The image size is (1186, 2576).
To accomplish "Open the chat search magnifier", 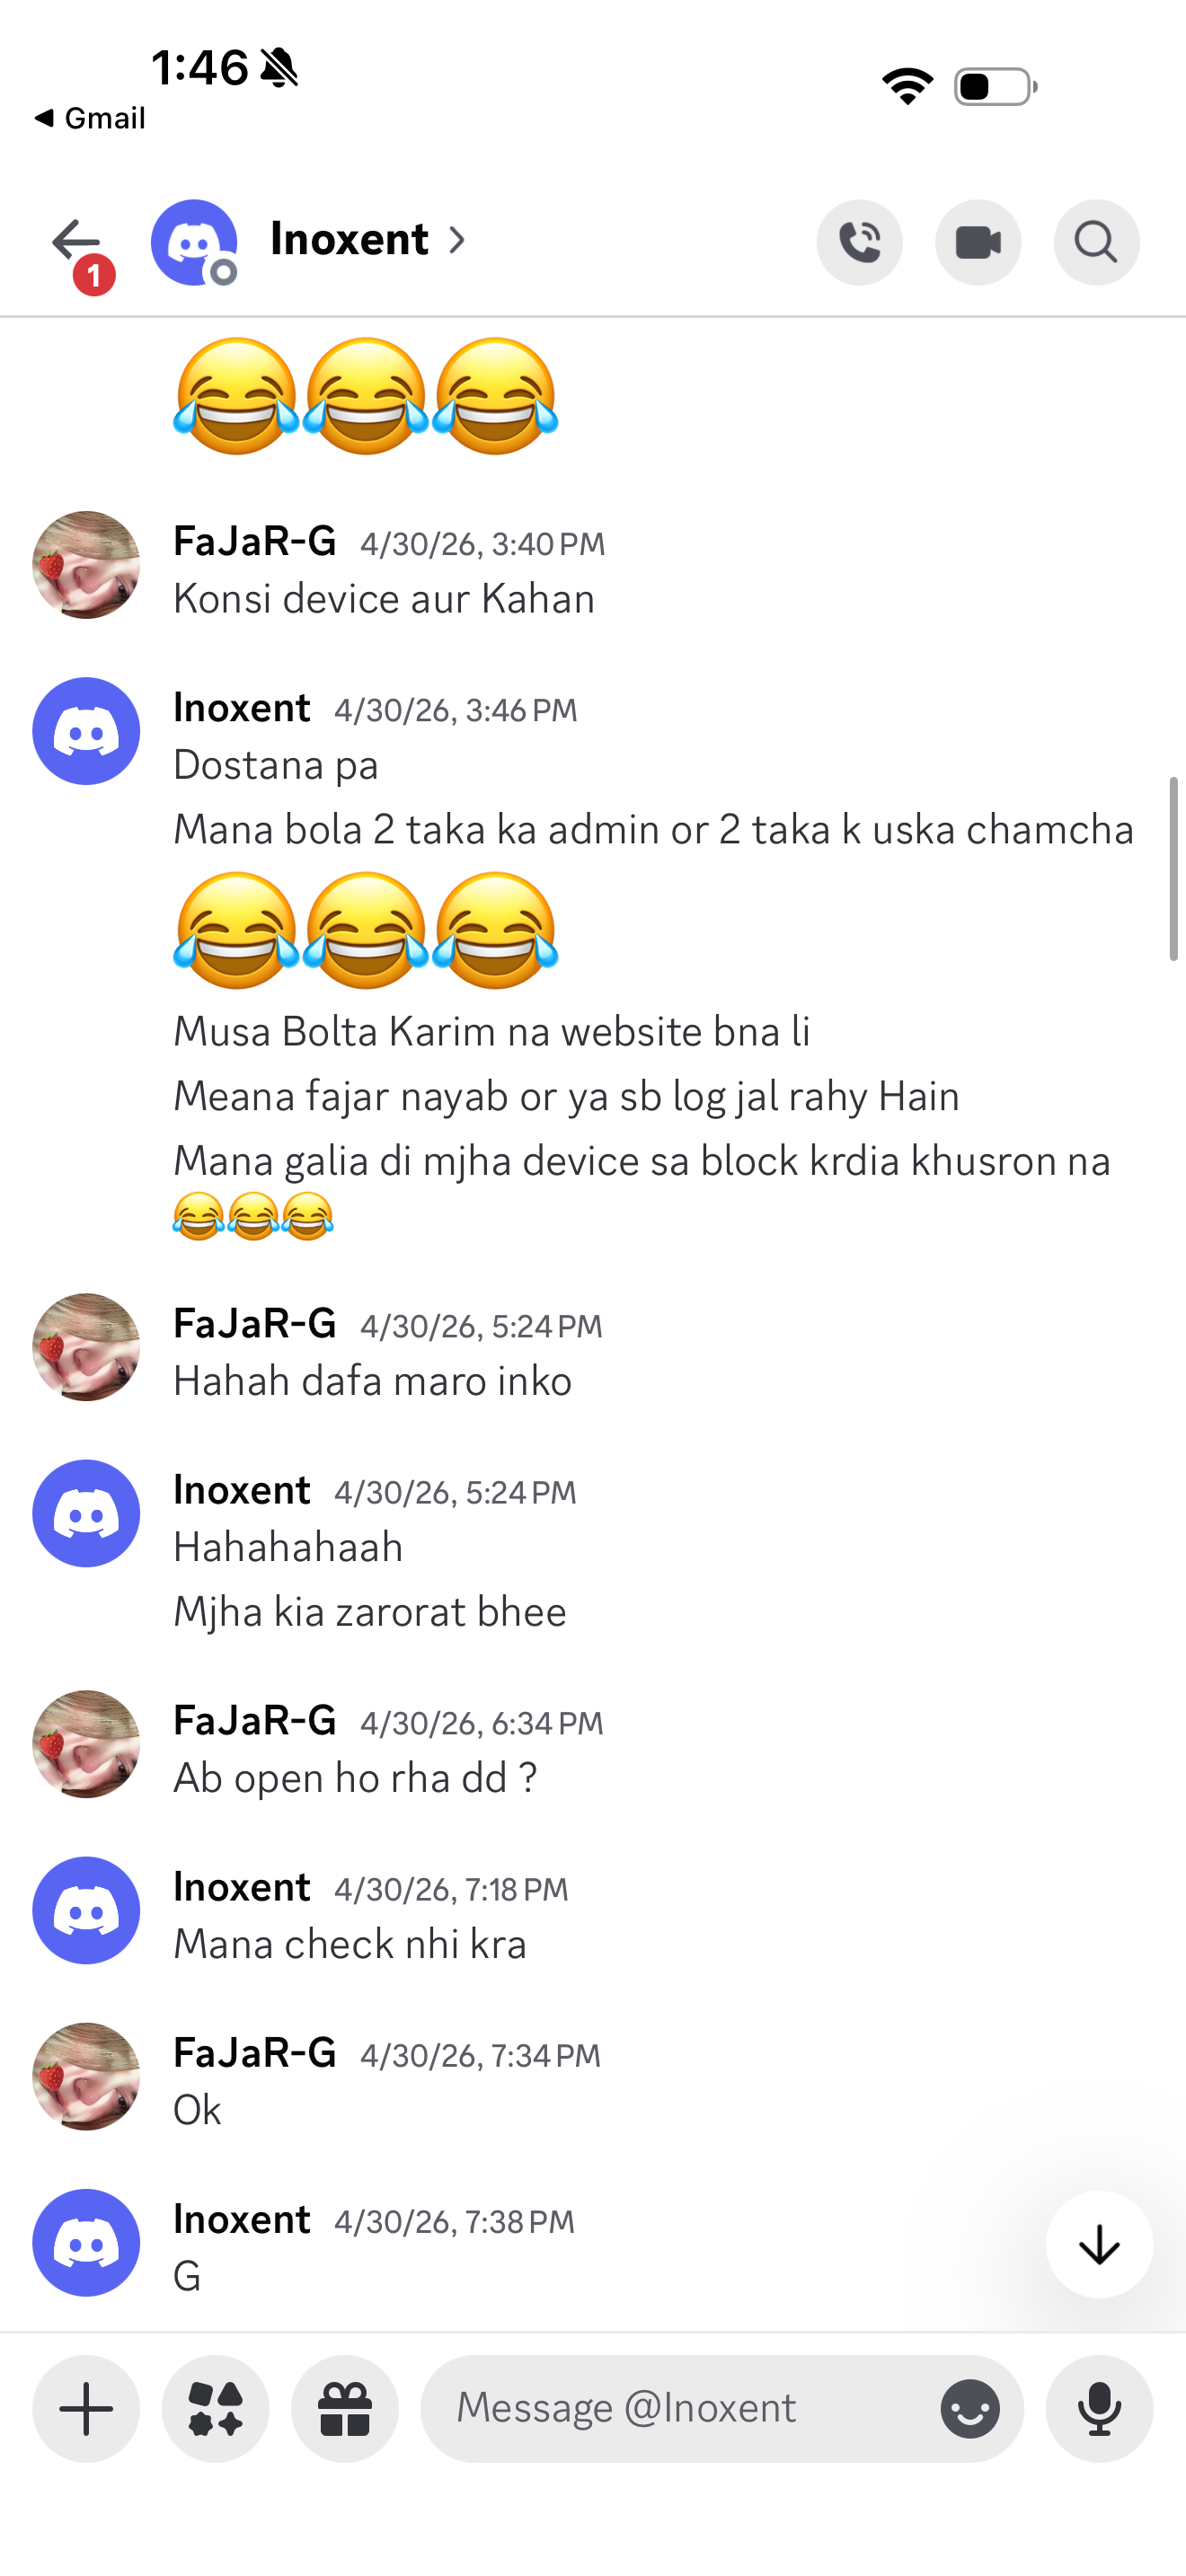I will coord(1096,242).
